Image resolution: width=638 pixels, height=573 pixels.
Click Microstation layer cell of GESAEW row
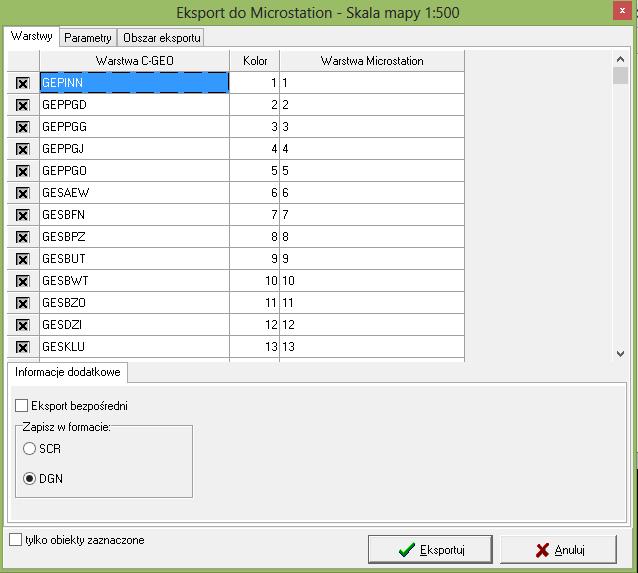[372, 192]
